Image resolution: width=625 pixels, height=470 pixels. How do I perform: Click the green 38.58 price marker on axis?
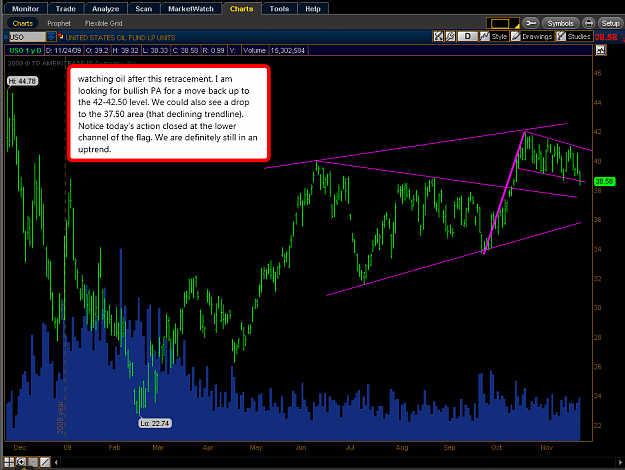pos(604,181)
